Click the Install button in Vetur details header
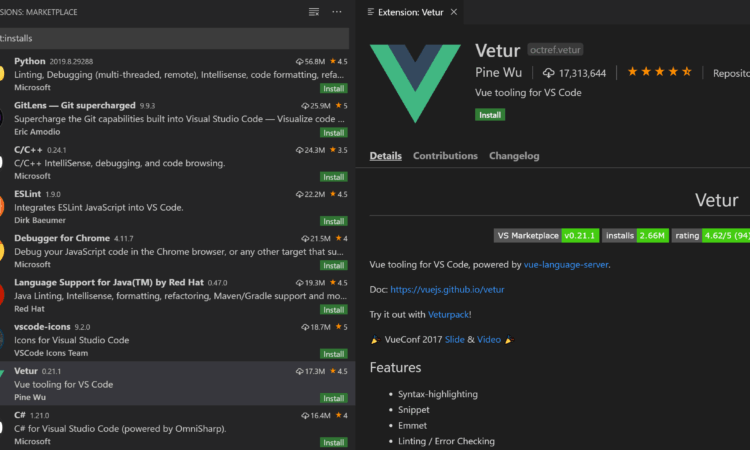This screenshot has width=750, height=450. [x=490, y=115]
